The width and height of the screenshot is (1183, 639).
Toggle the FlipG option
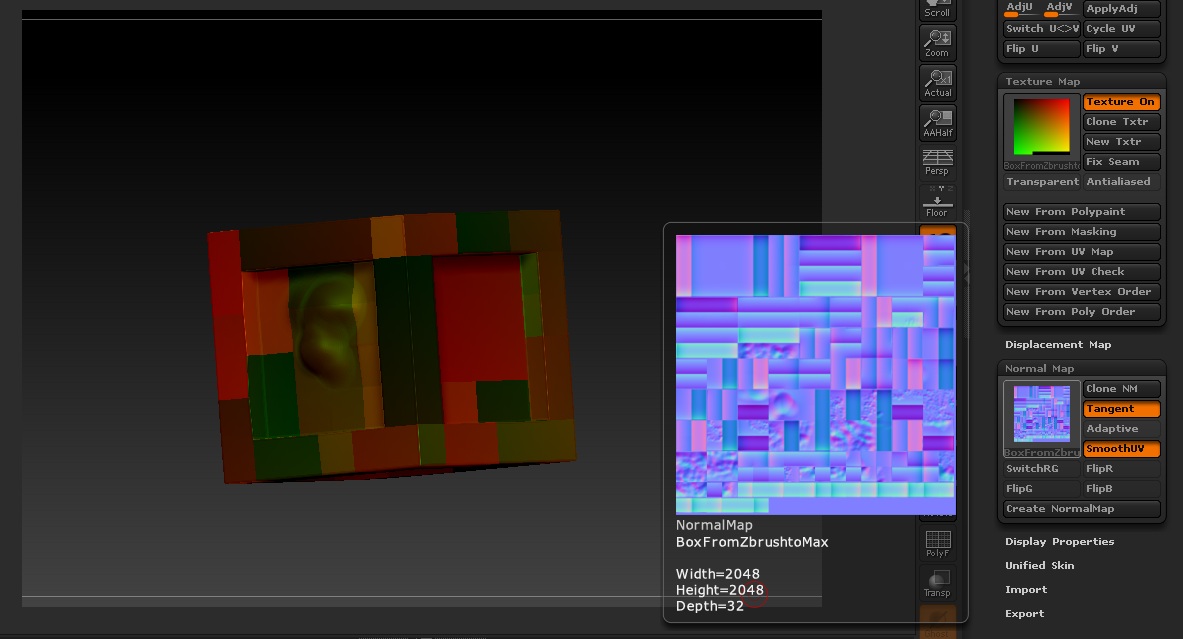(x=1041, y=489)
